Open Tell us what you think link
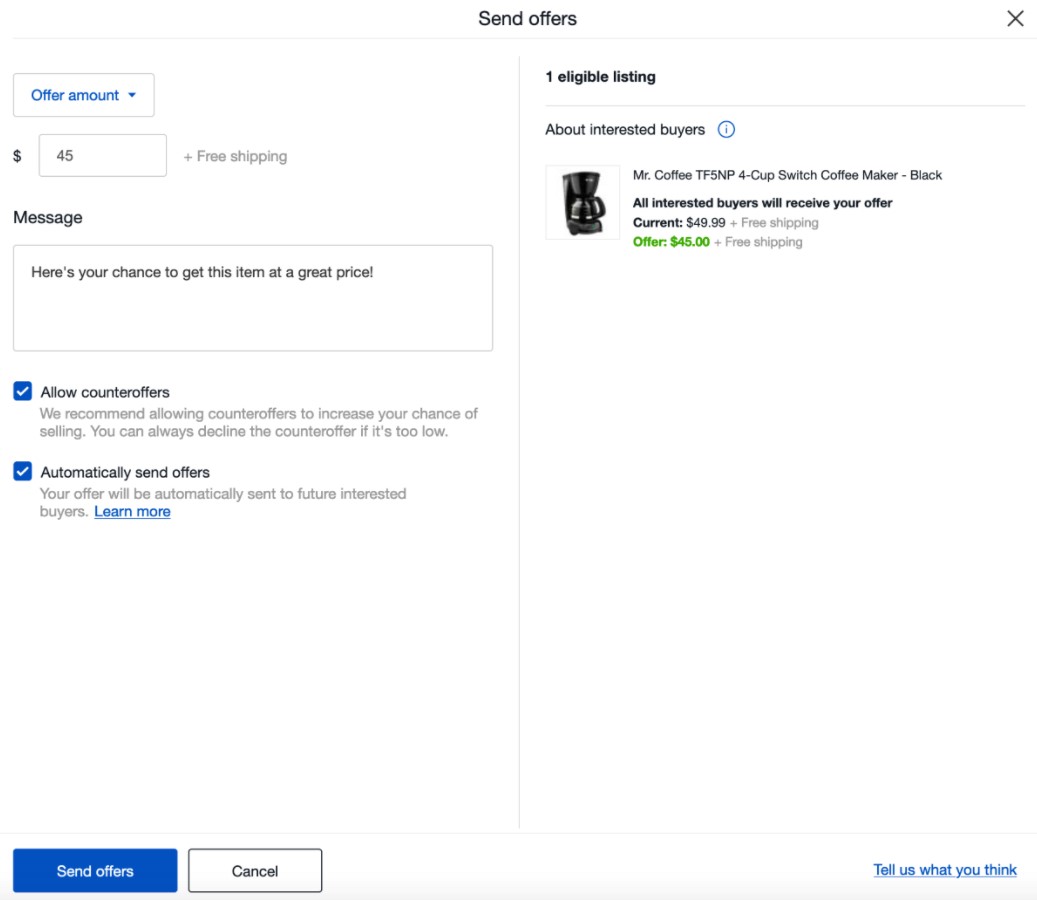This screenshot has width=1037, height=900. click(944, 870)
